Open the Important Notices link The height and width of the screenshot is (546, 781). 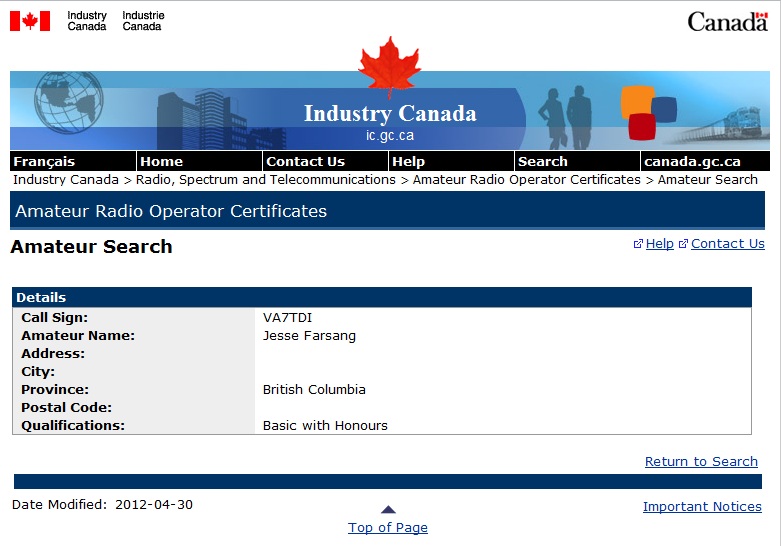702,506
